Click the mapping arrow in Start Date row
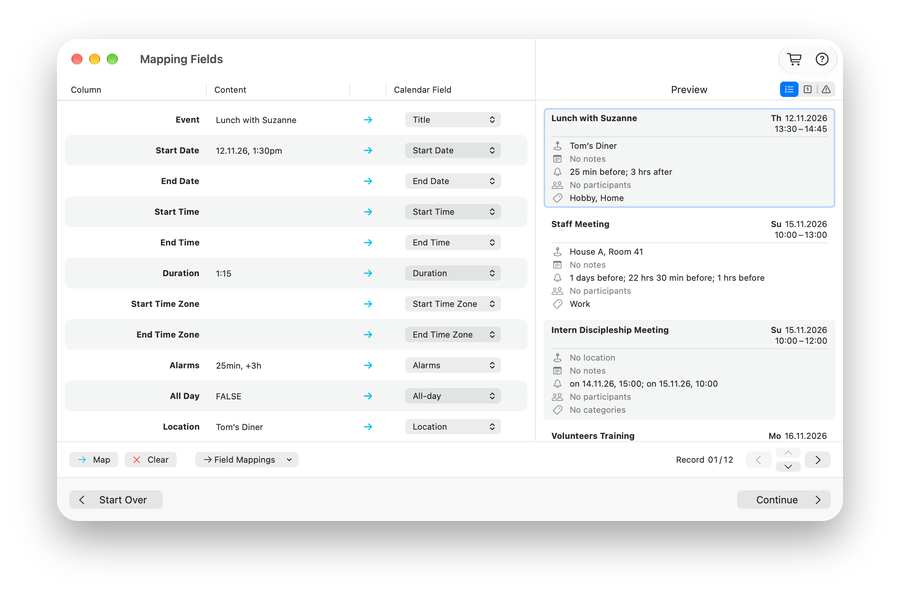 pyautogui.click(x=368, y=150)
